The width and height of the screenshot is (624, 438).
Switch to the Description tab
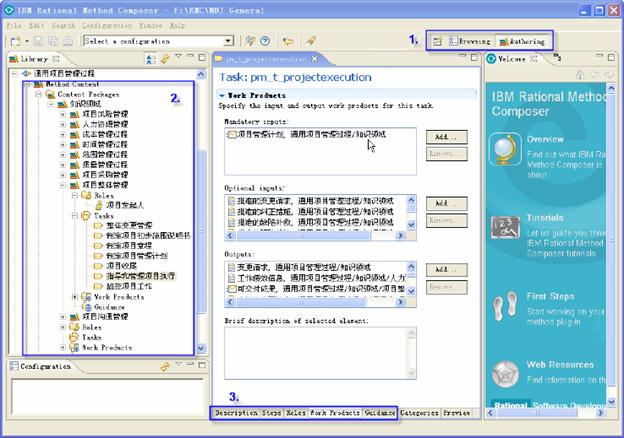click(236, 413)
